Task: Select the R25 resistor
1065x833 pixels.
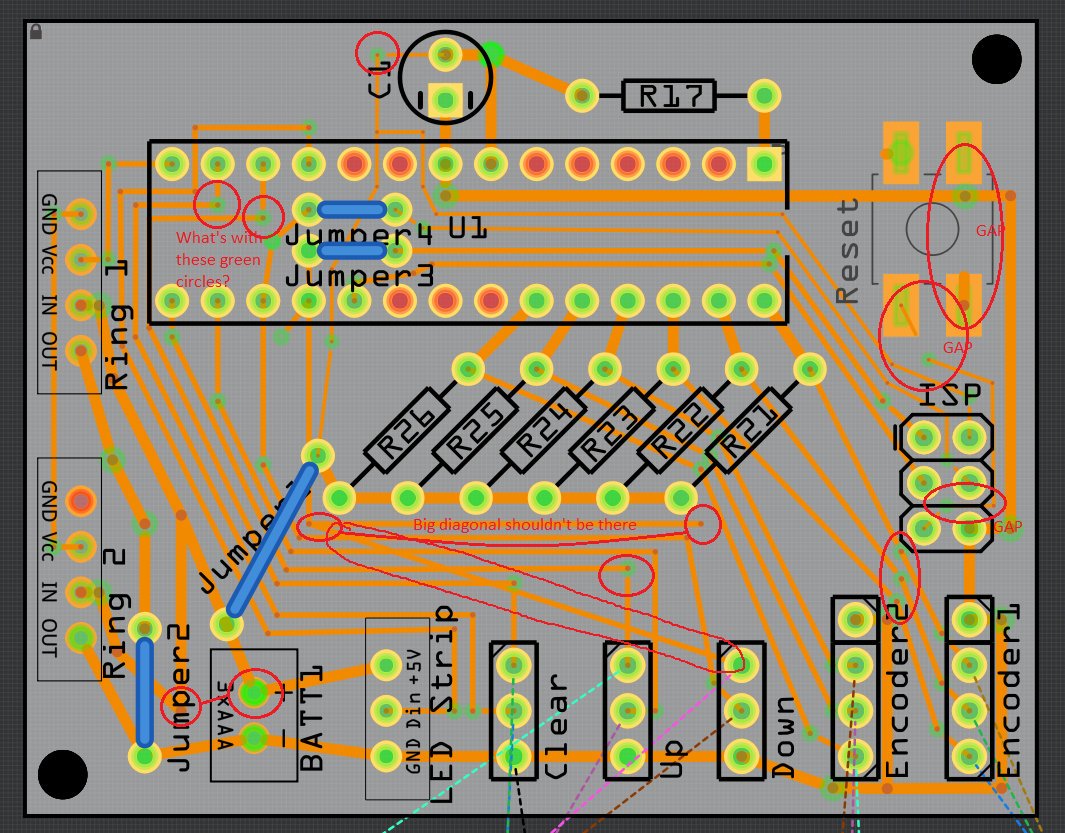Action: [x=475, y=431]
